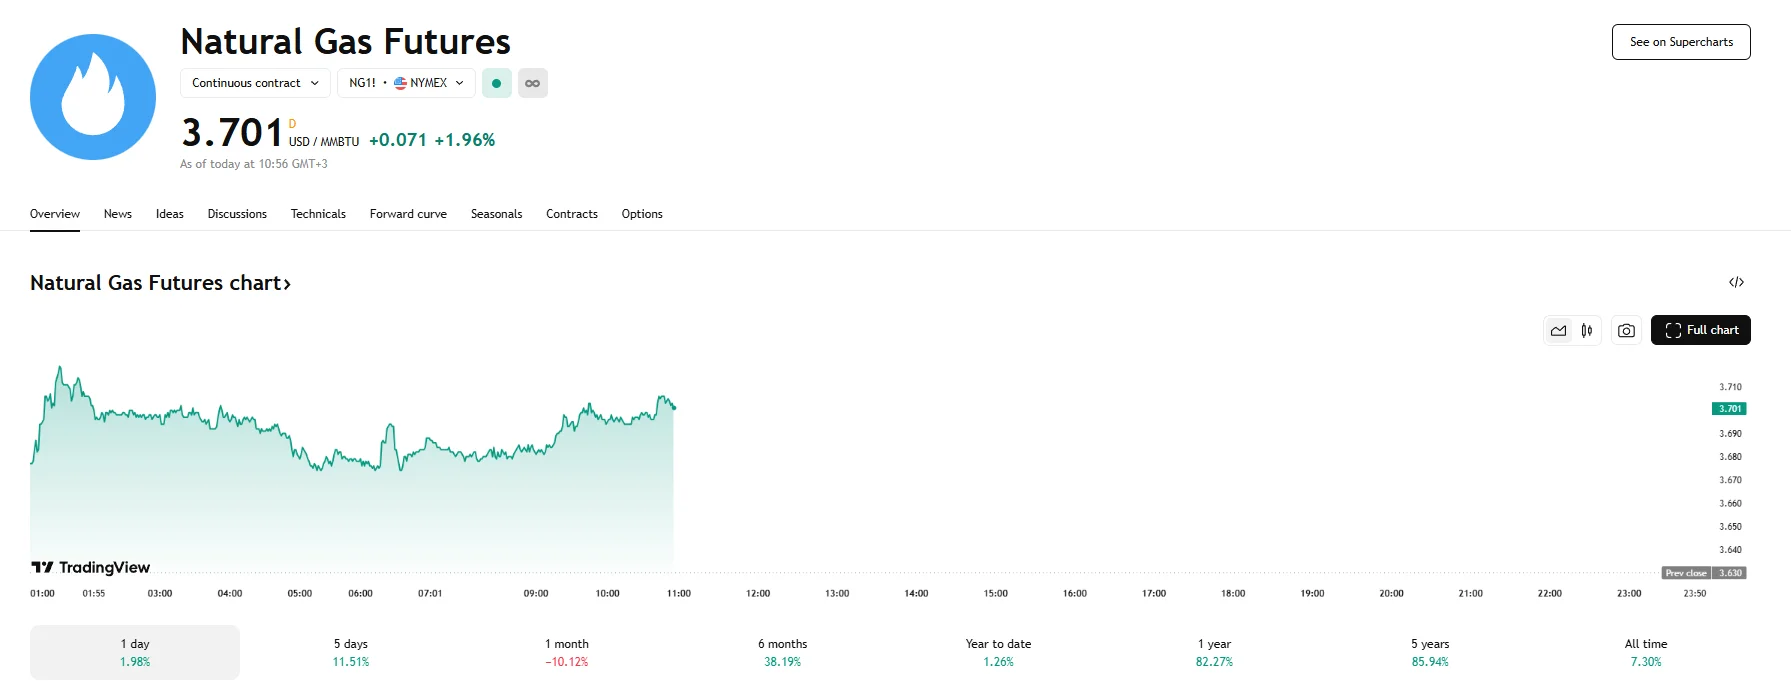Viewport: 1791px width, 697px height.
Task: Open the Natural Gas Futures chart heading link
Action: coord(160,283)
